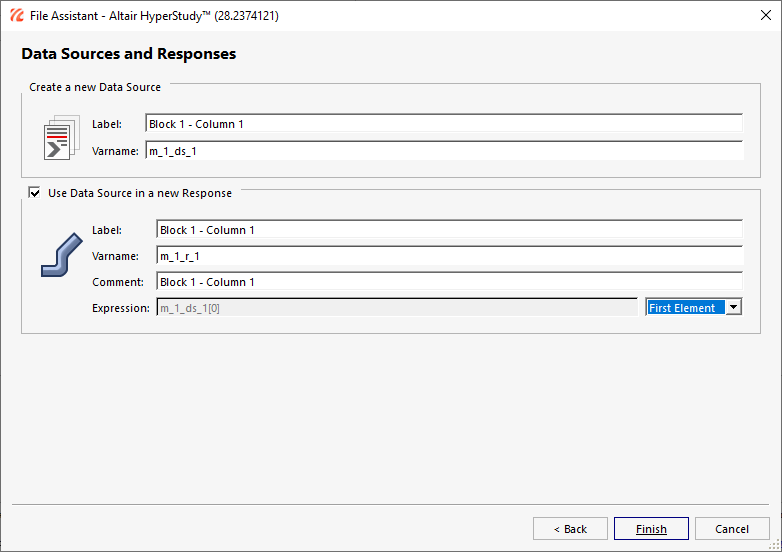Open the First Element dropdown arrow
The height and width of the screenshot is (552, 782).
[733, 307]
